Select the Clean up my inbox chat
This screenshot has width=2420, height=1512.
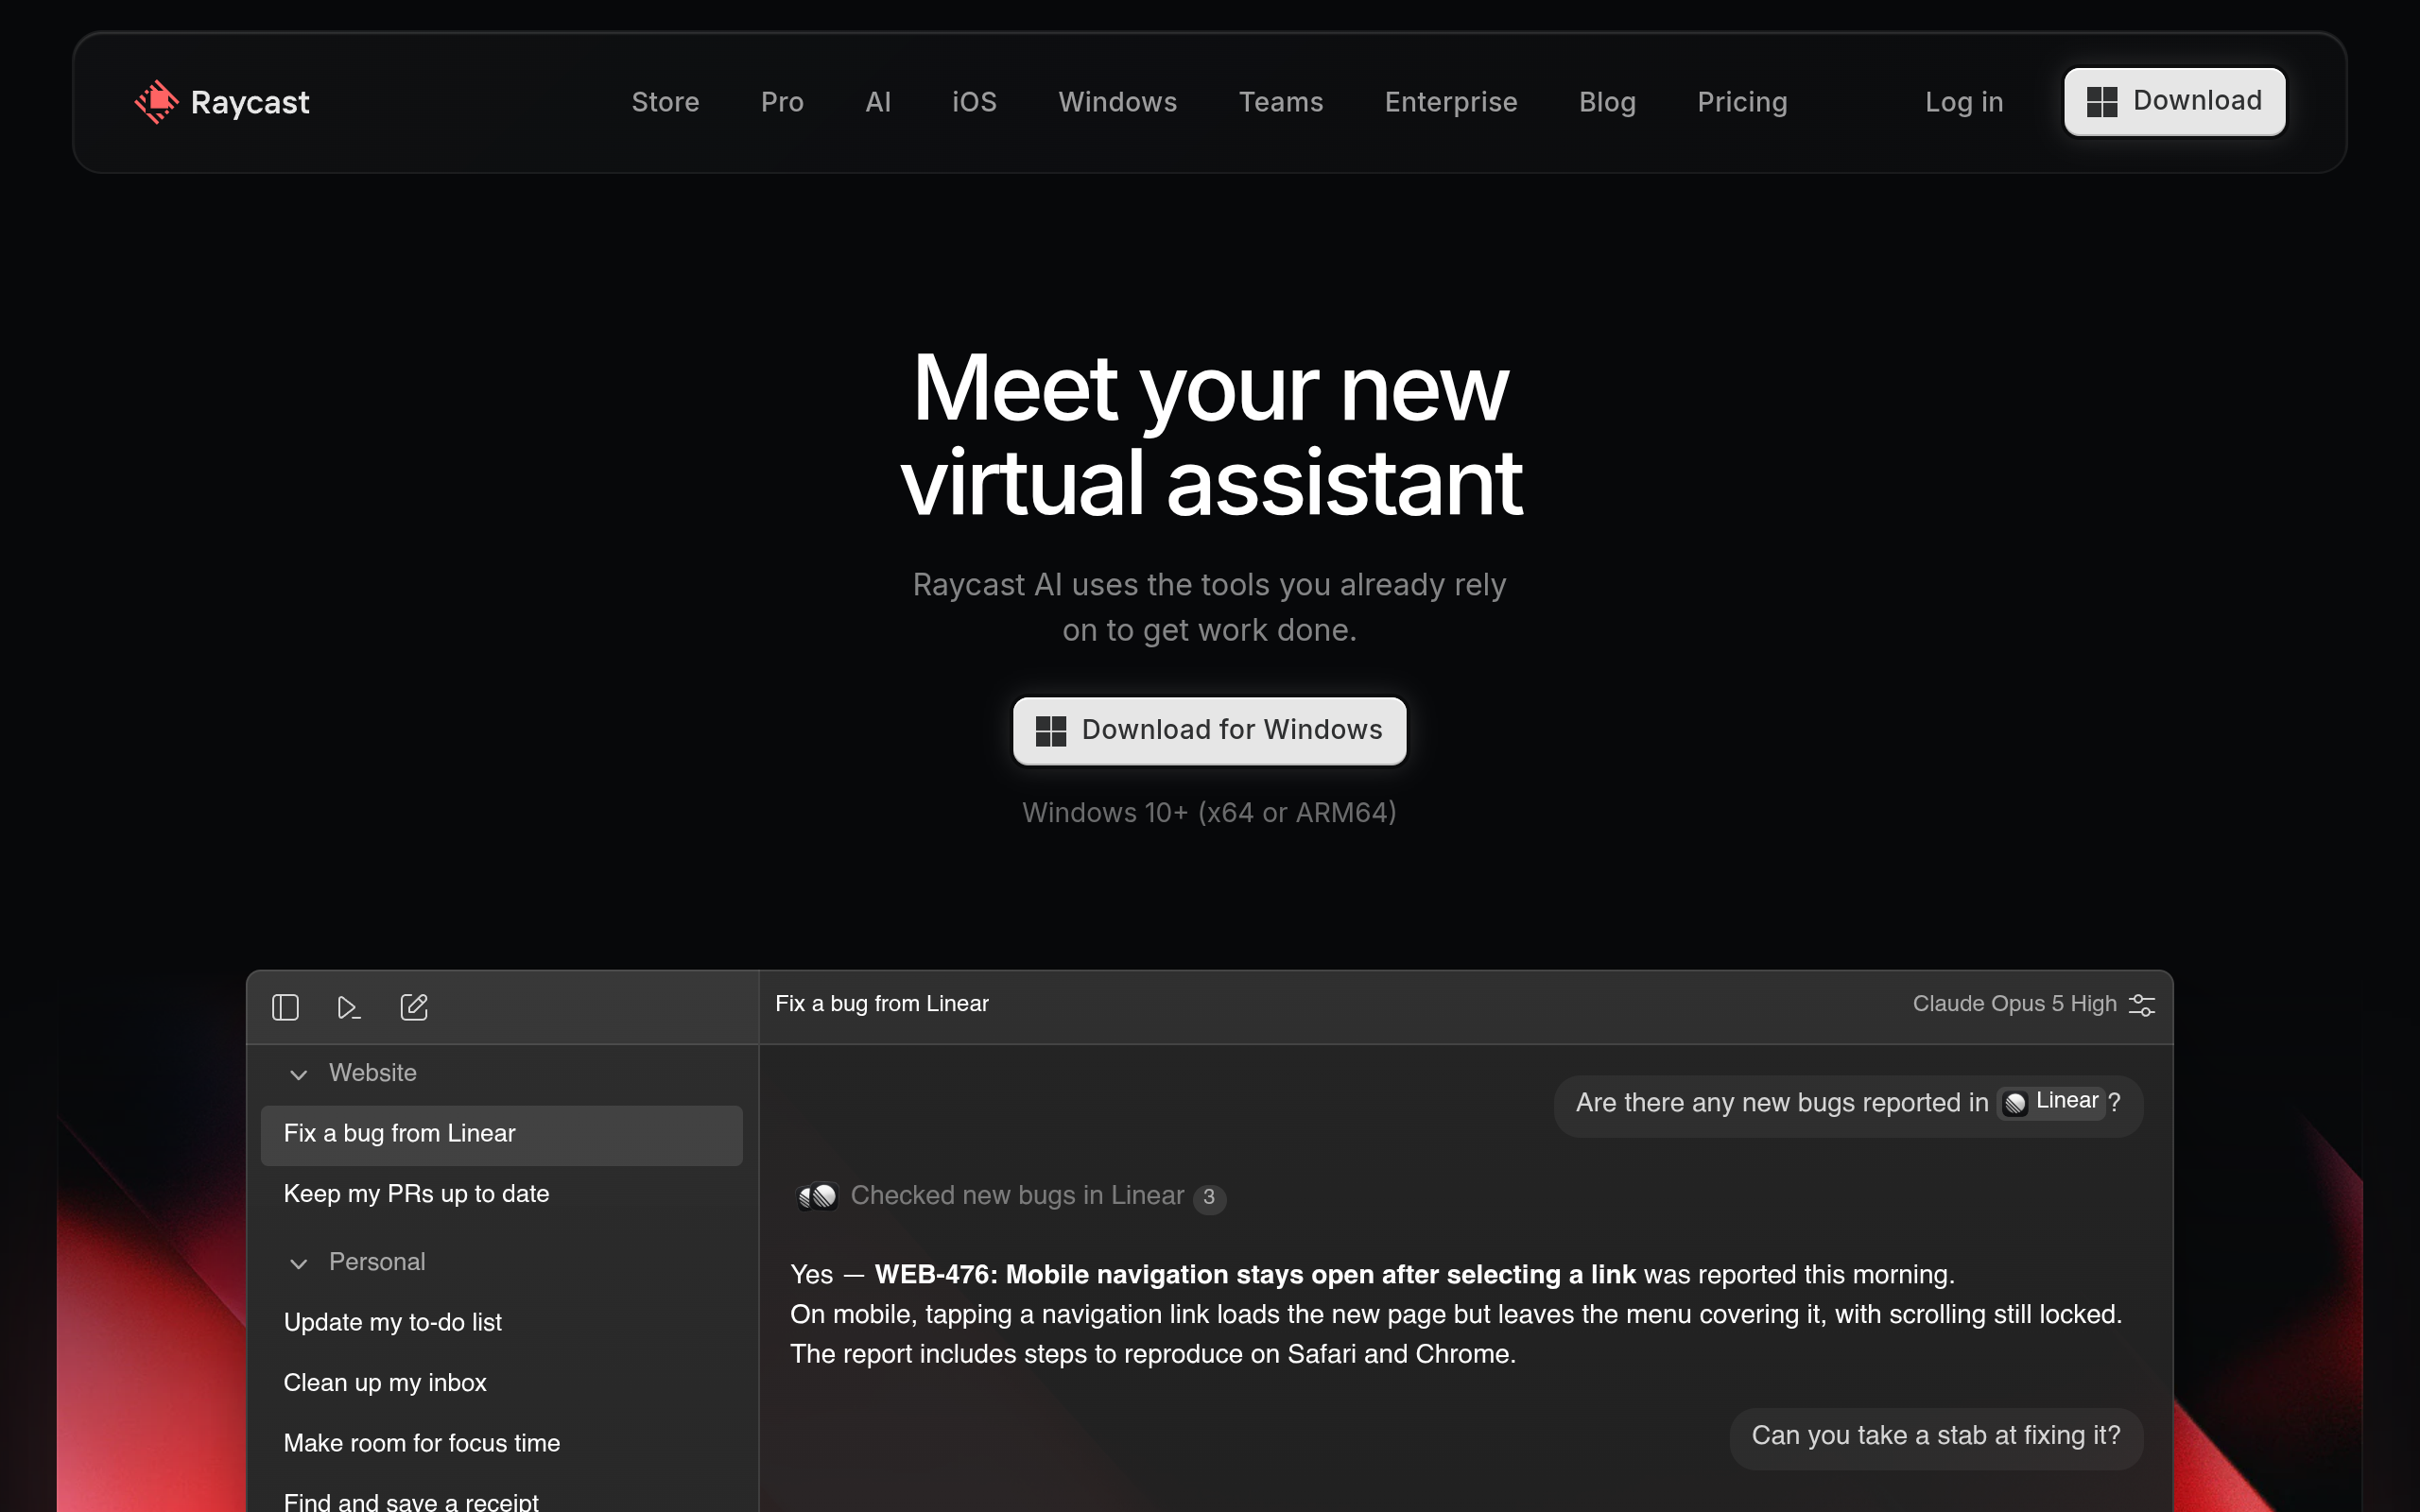[501, 1383]
